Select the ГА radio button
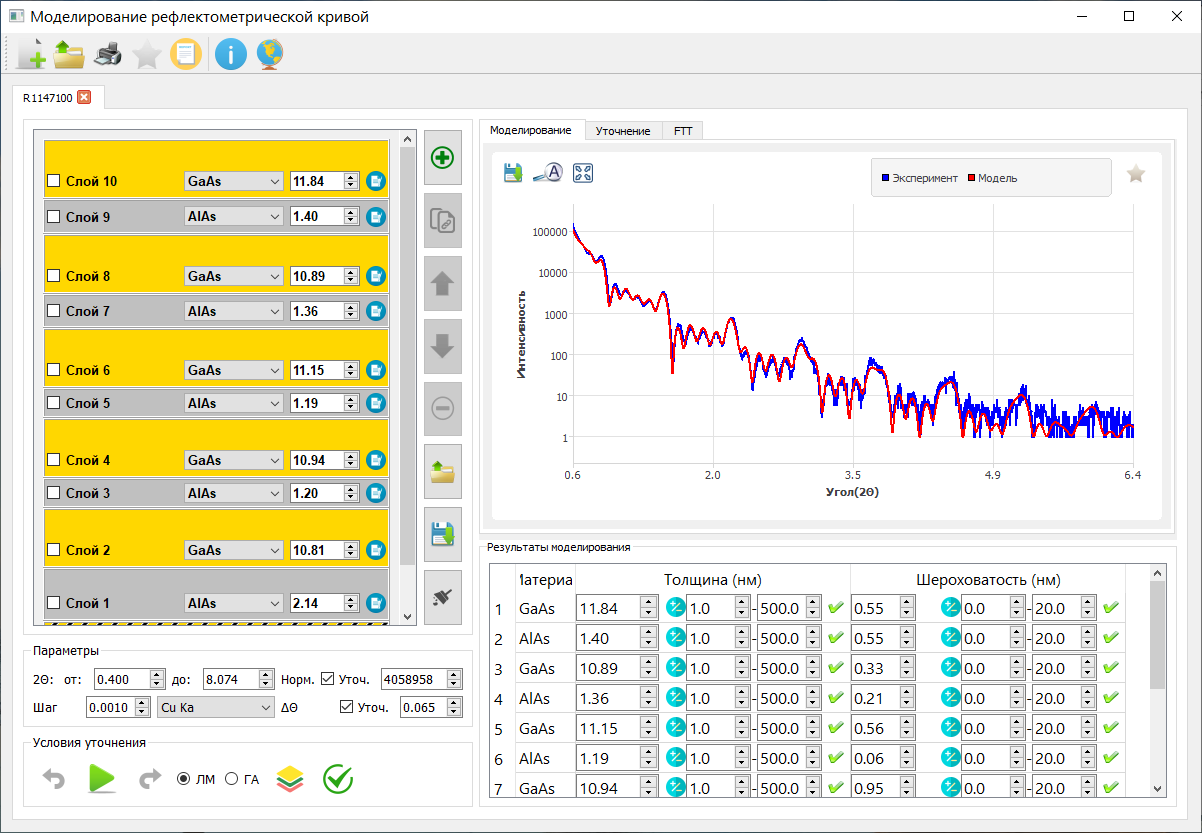Screen dimensions: 1202x833 232,779
